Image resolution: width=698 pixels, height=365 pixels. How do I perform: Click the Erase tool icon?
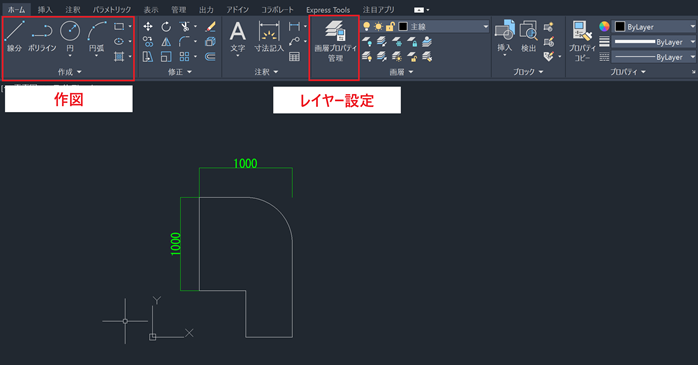click(x=210, y=27)
